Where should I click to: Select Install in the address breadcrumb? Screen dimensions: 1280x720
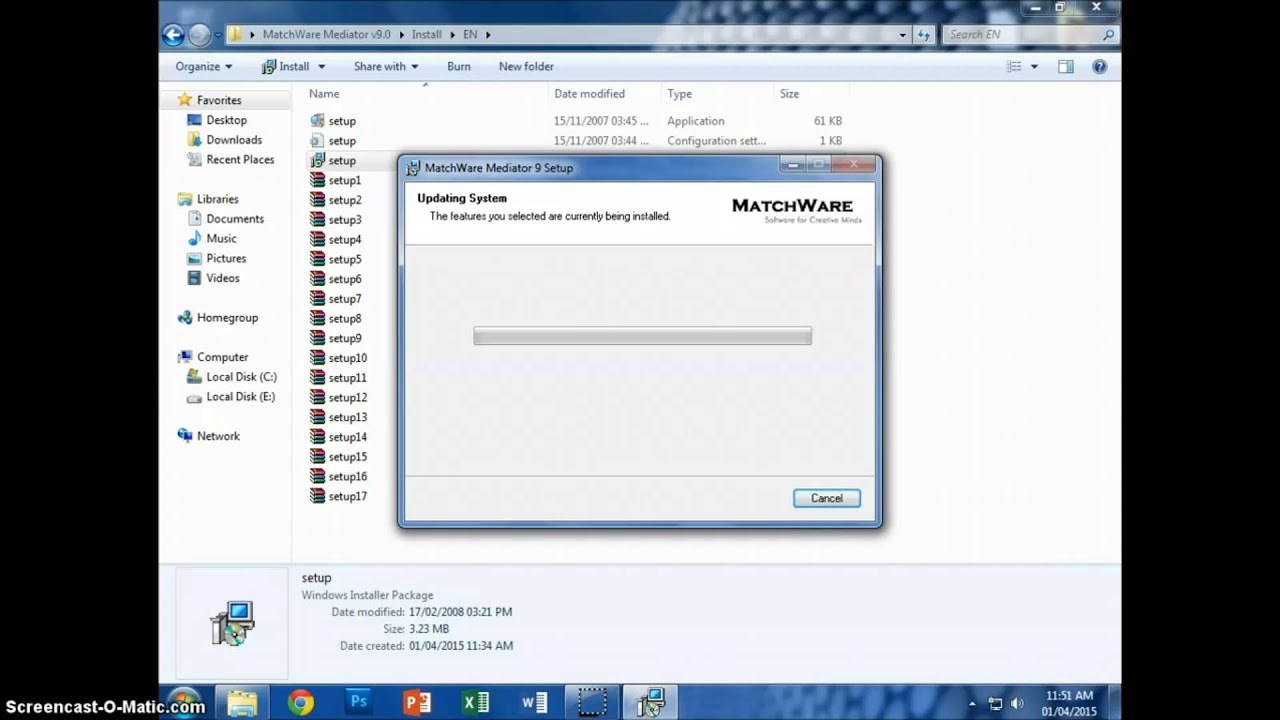point(426,34)
